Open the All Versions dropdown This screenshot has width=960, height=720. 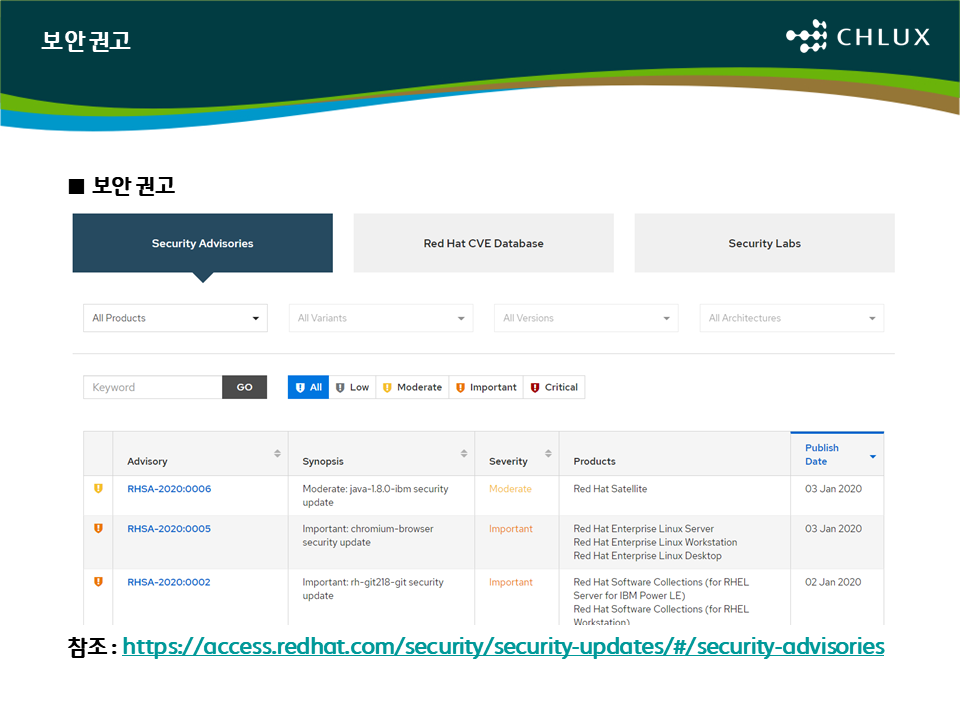coord(587,318)
